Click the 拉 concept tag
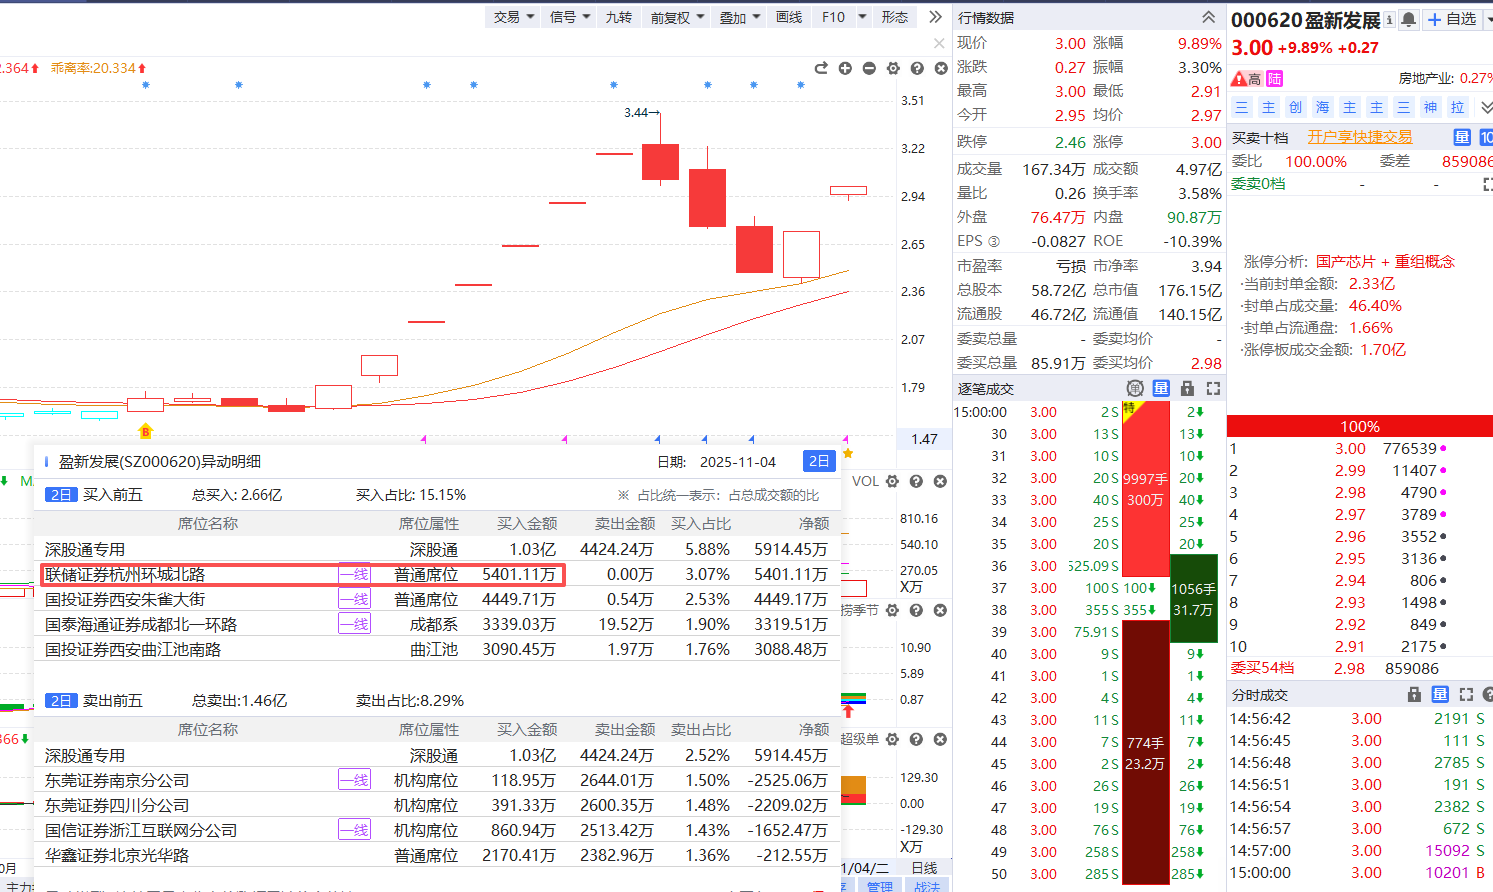This screenshot has height=892, width=1493. point(1457,107)
